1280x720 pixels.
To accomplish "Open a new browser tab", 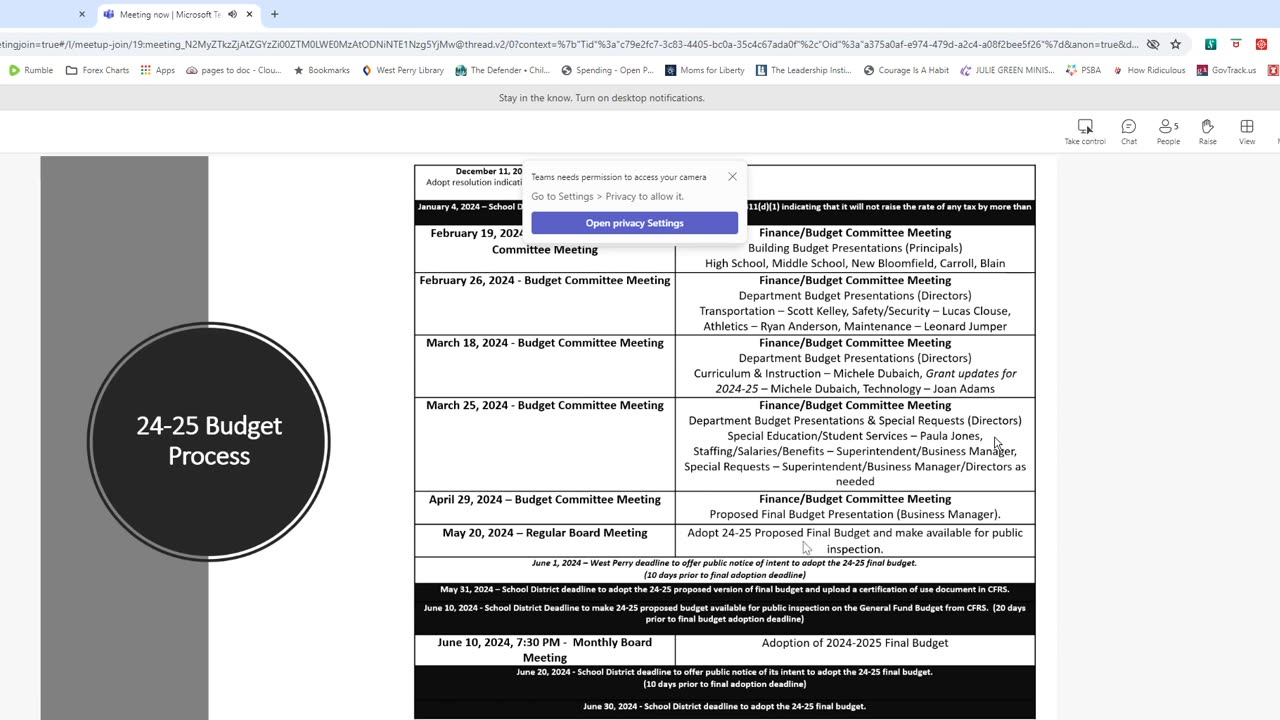I will coord(274,15).
